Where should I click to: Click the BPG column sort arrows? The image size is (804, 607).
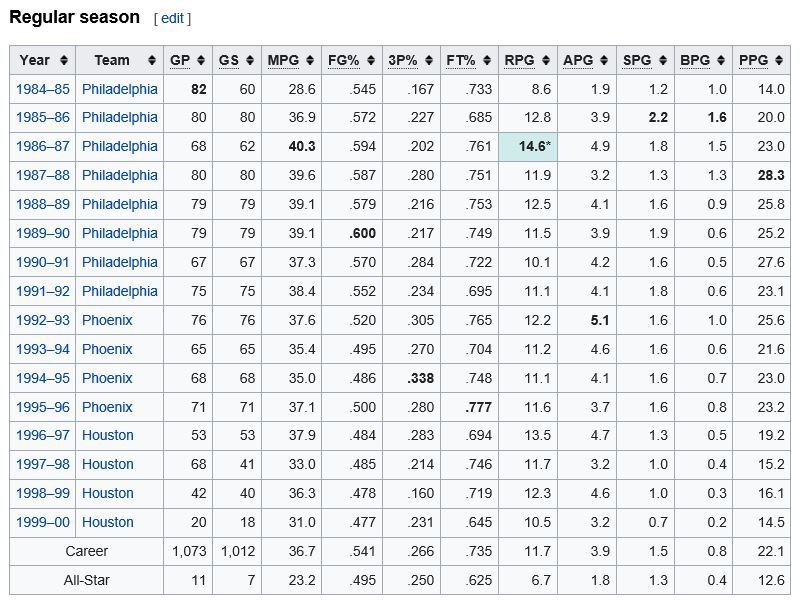(720, 61)
